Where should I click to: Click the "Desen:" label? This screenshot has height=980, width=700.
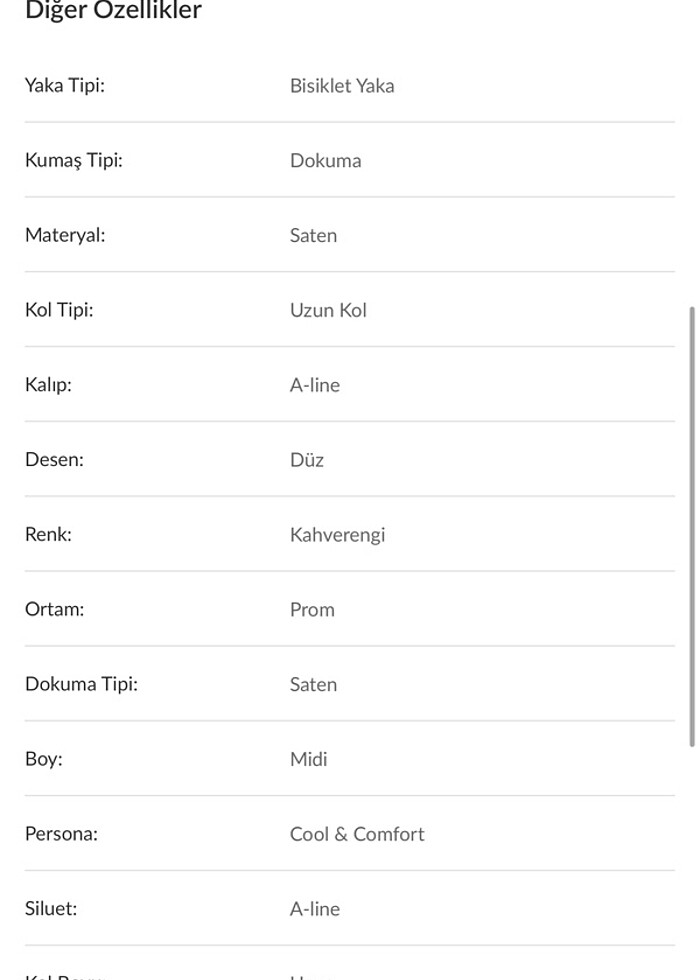tap(54, 460)
